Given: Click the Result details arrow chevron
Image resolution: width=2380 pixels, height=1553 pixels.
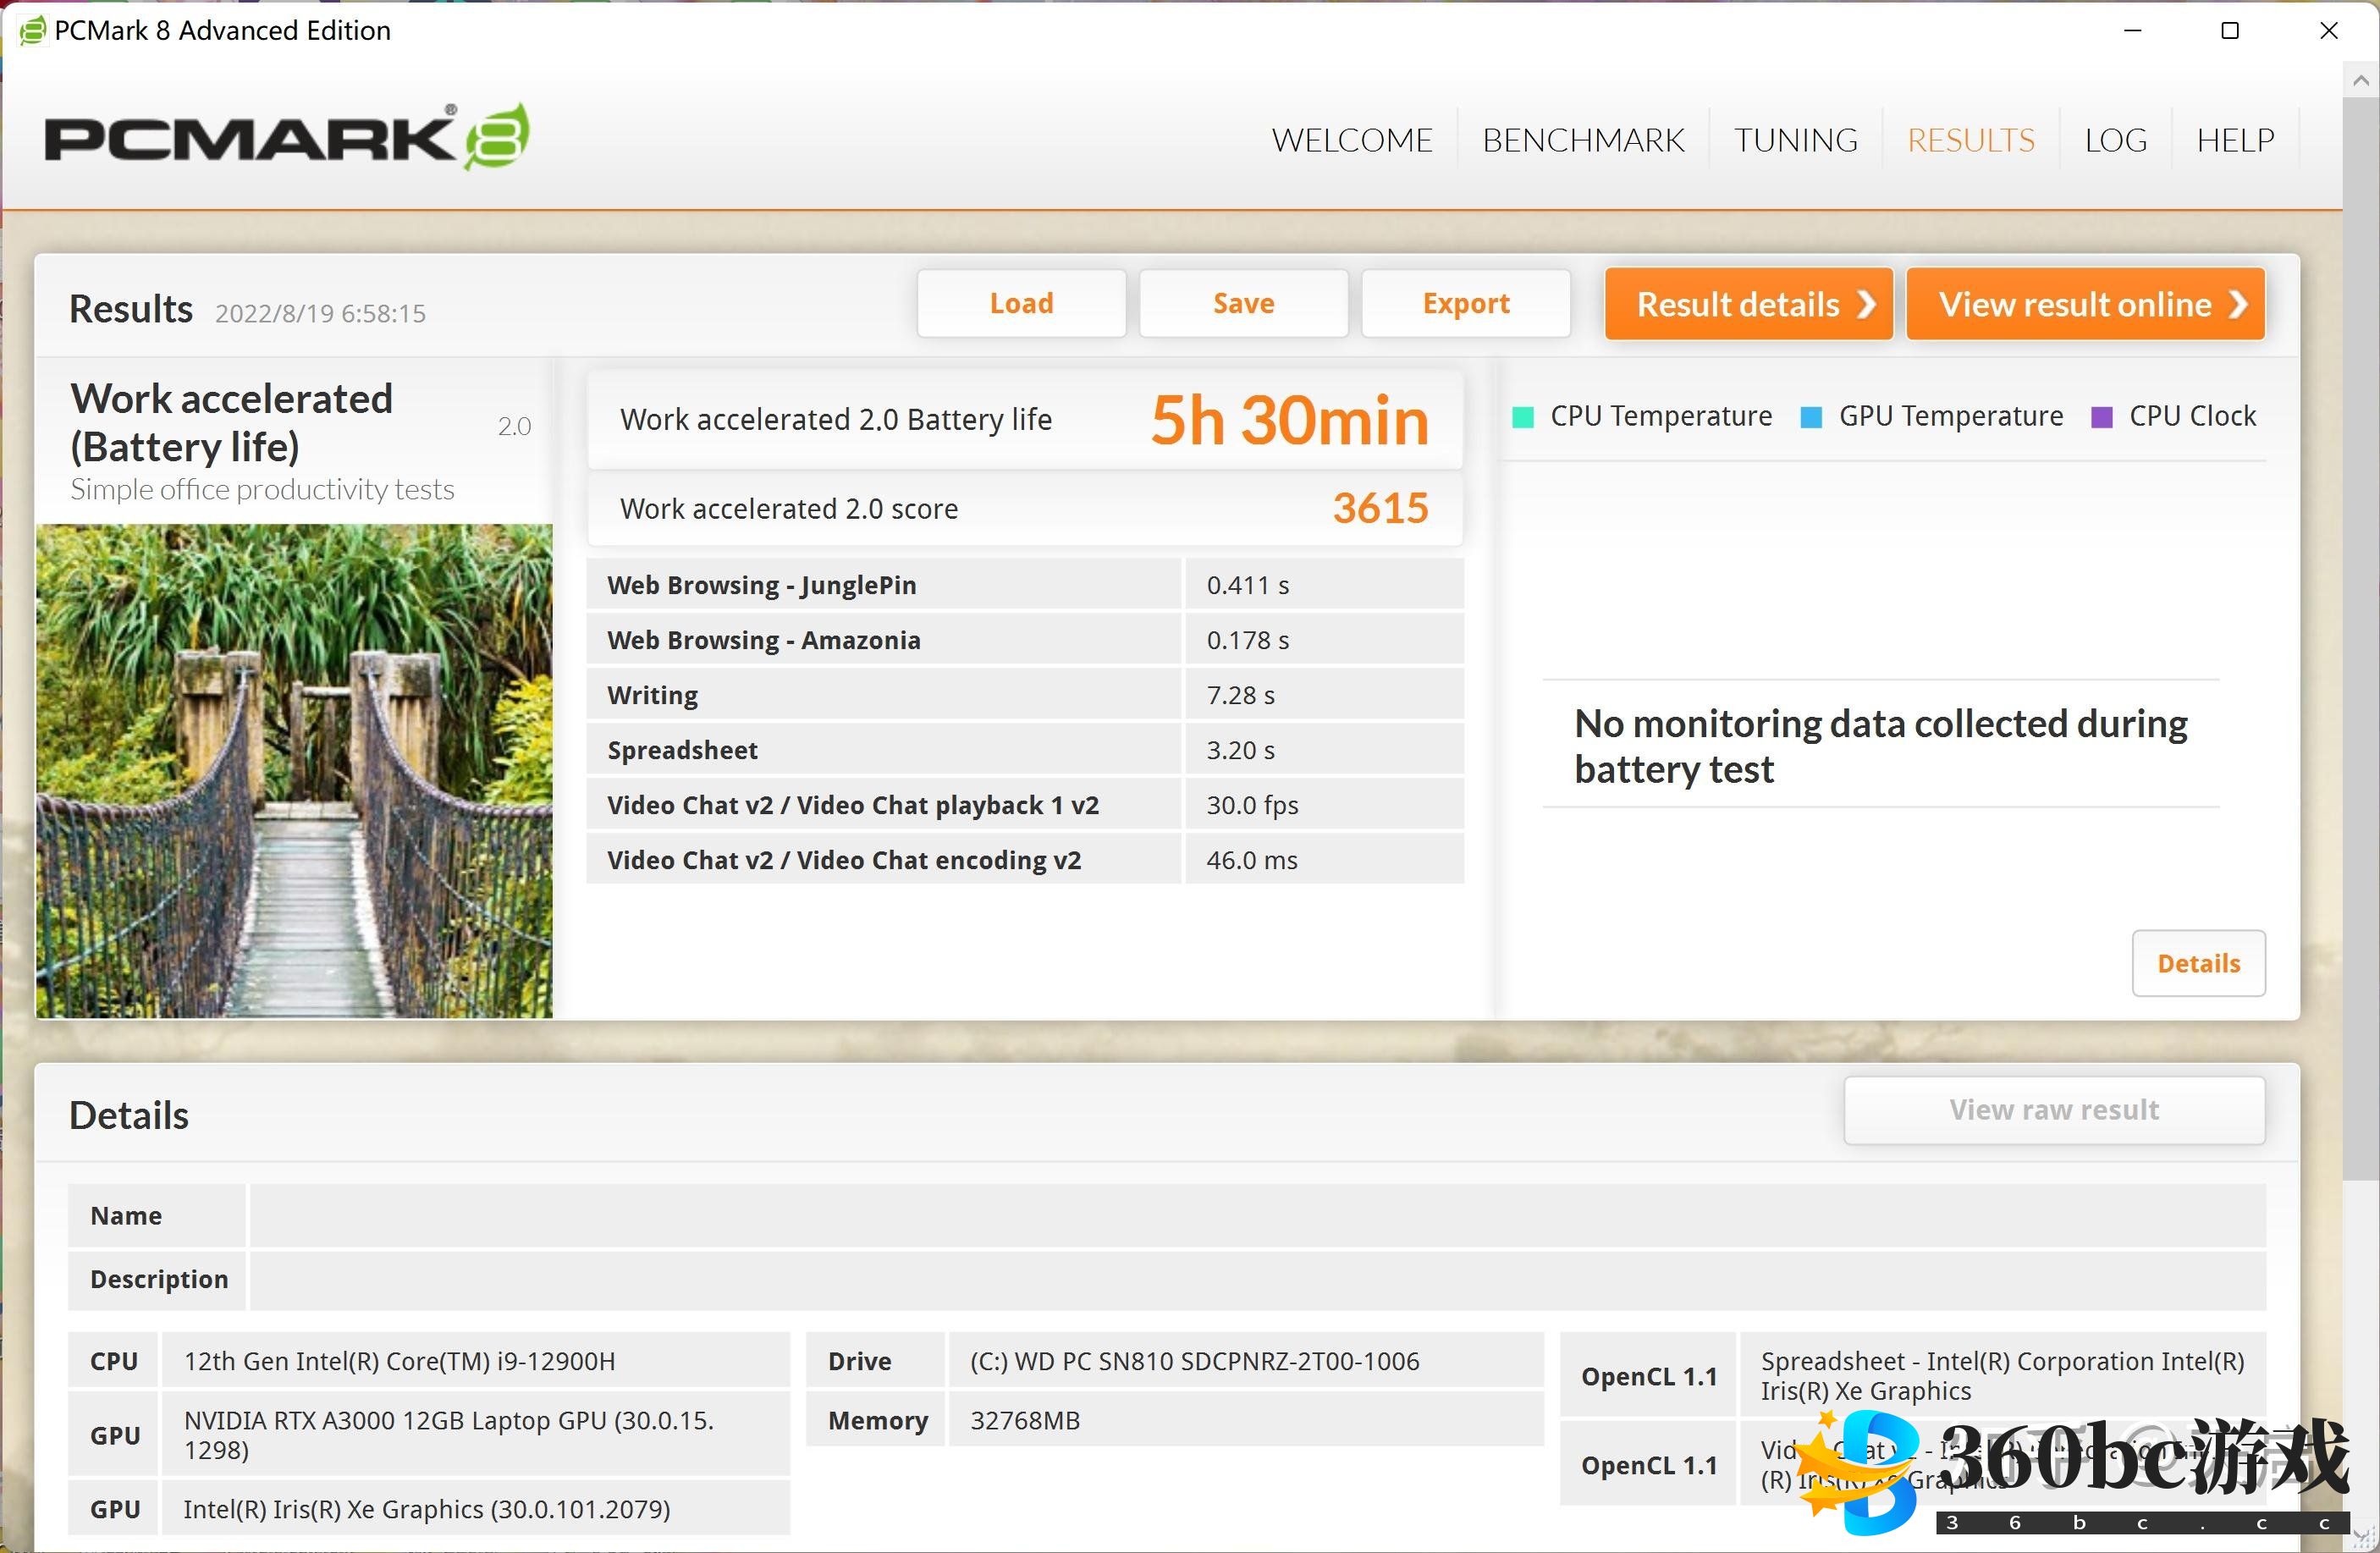Looking at the screenshot, I should click(1866, 304).
